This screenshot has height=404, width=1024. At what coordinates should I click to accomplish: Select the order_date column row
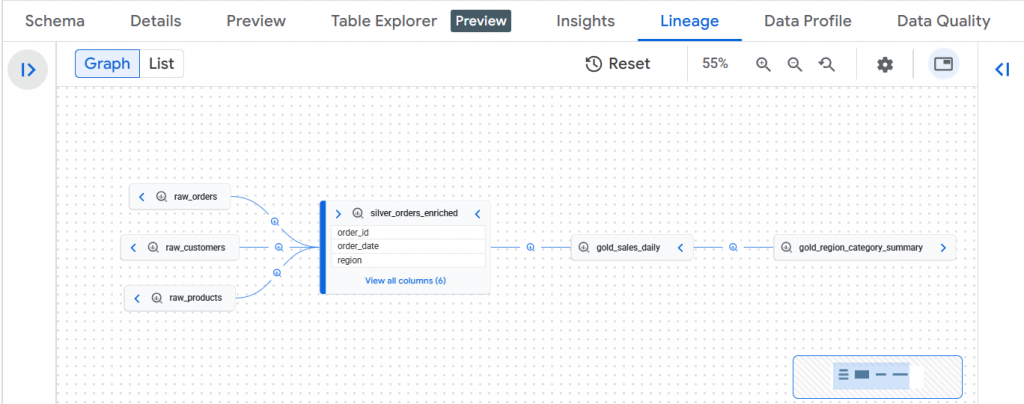(x=410, y=246)
